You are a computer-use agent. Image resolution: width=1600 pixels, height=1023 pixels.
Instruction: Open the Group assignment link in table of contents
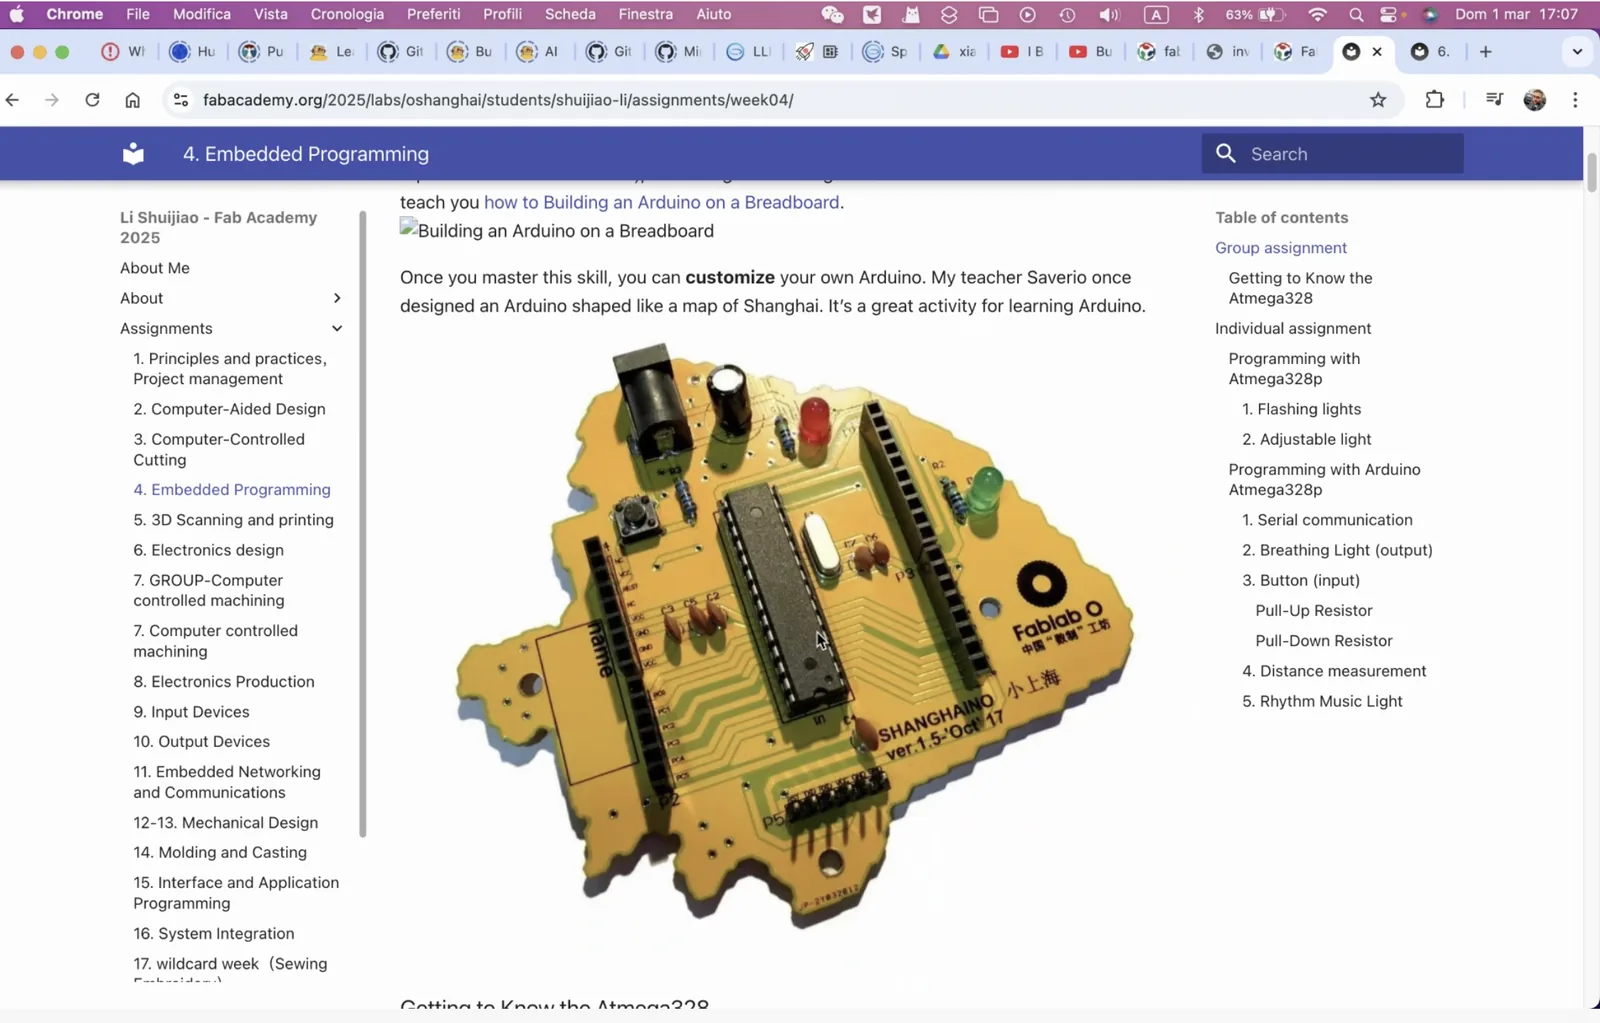point(1281,247)
